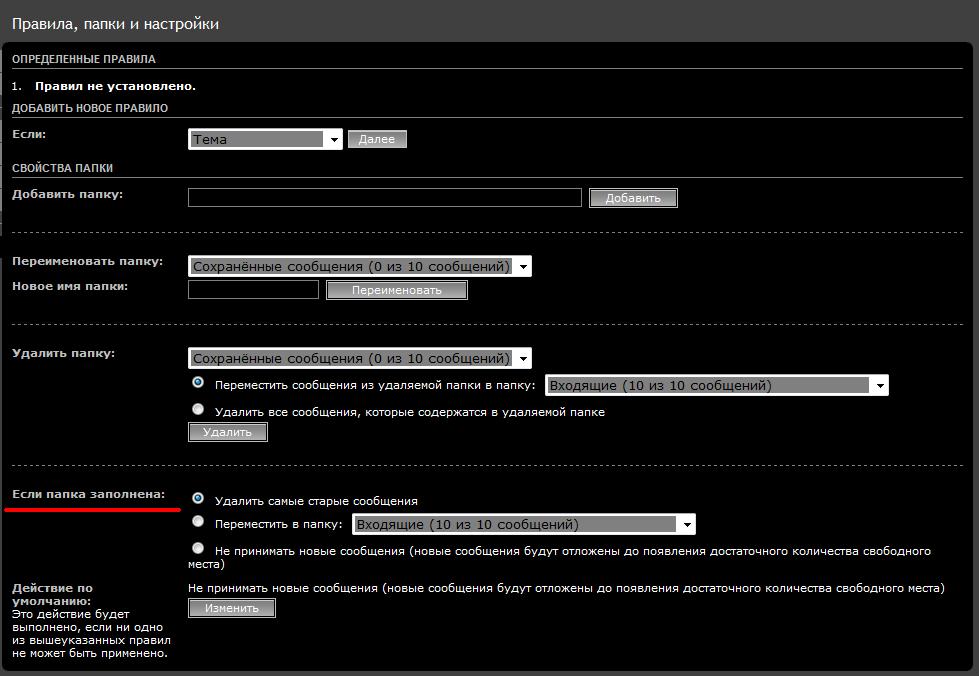This screenshot has width=979, height=676.
Task: Click the 'Правила, папки и настройки' page title
Action: coord(115,23)
